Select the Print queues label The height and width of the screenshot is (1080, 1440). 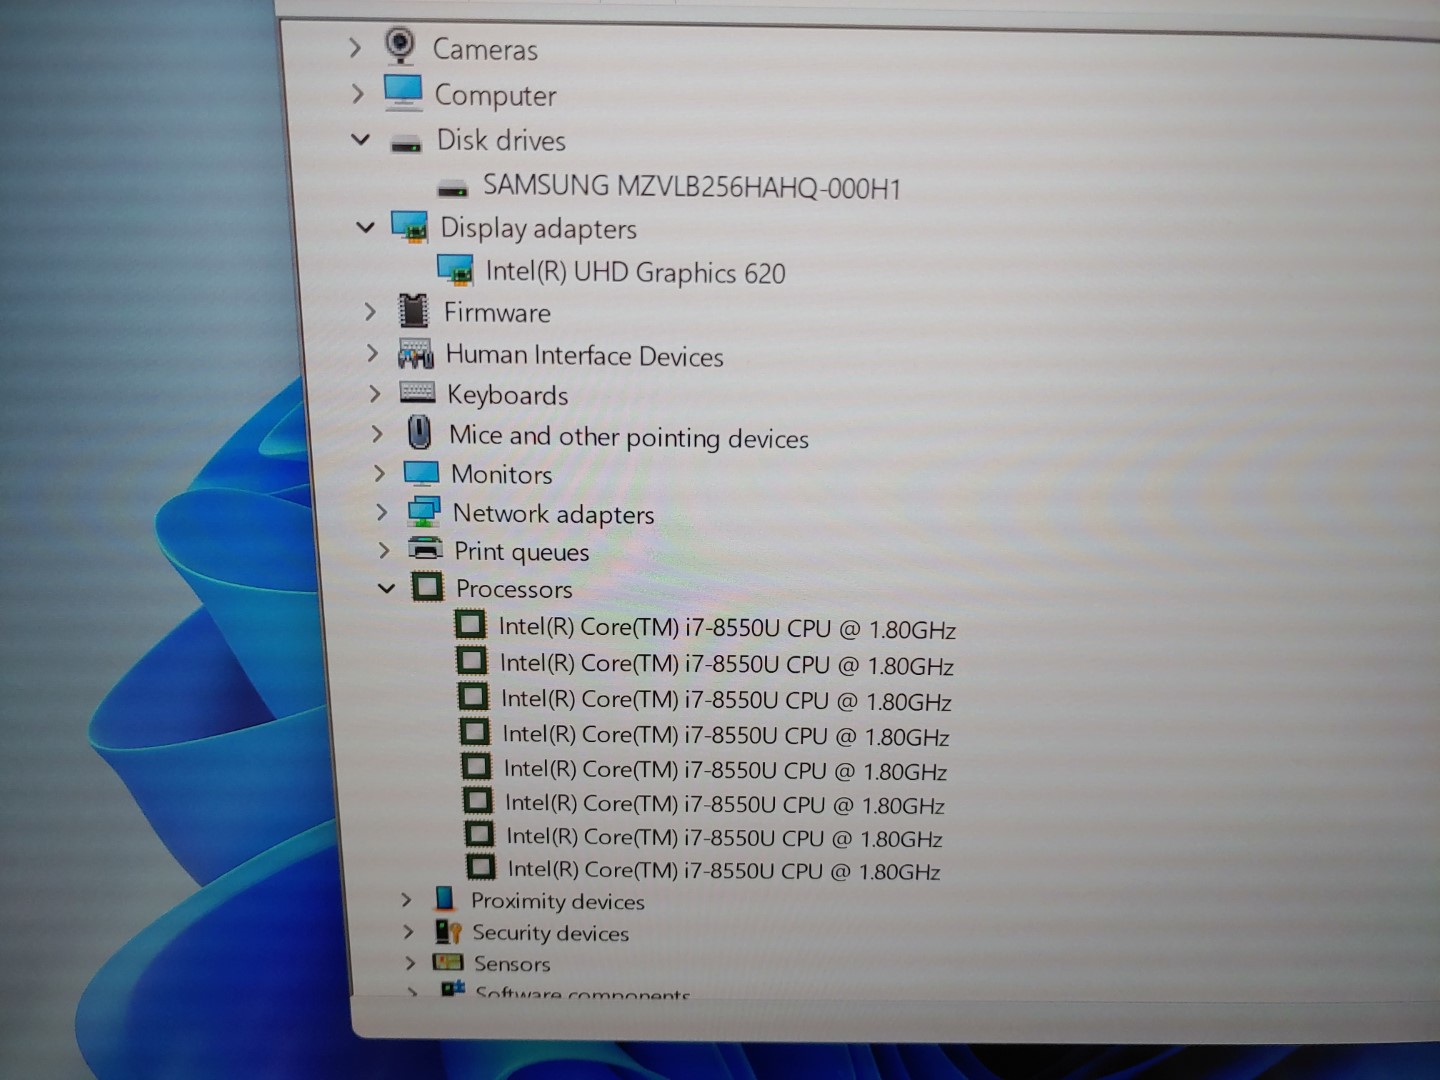pos(522,551)
